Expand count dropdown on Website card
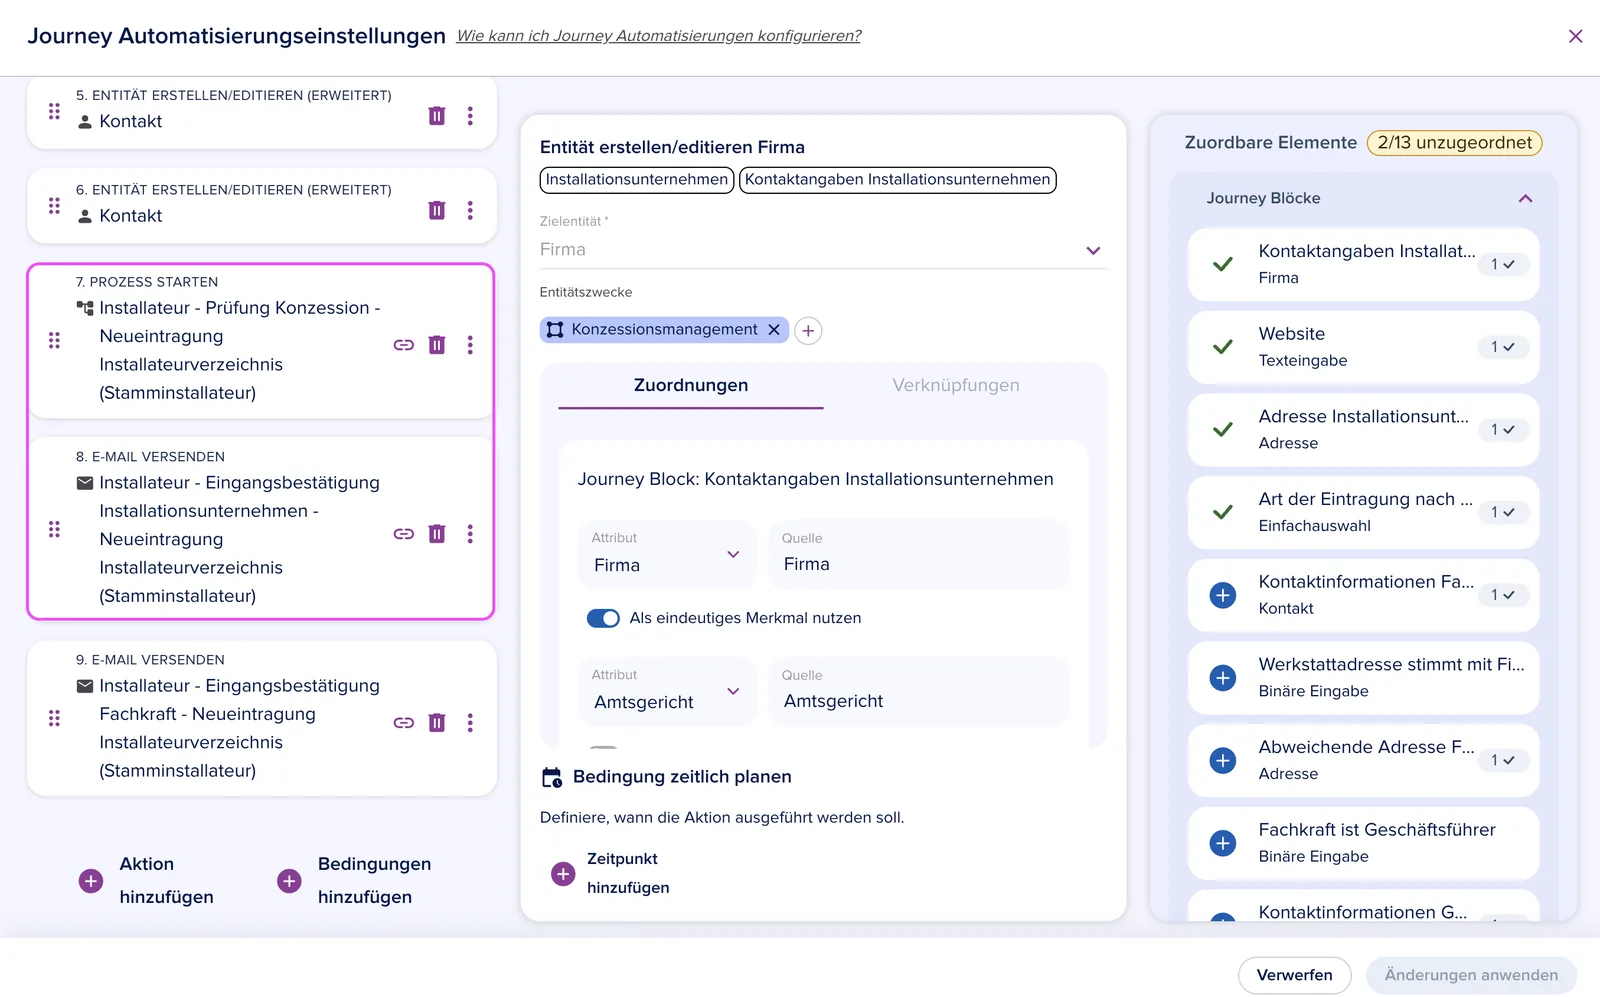 1503,347
